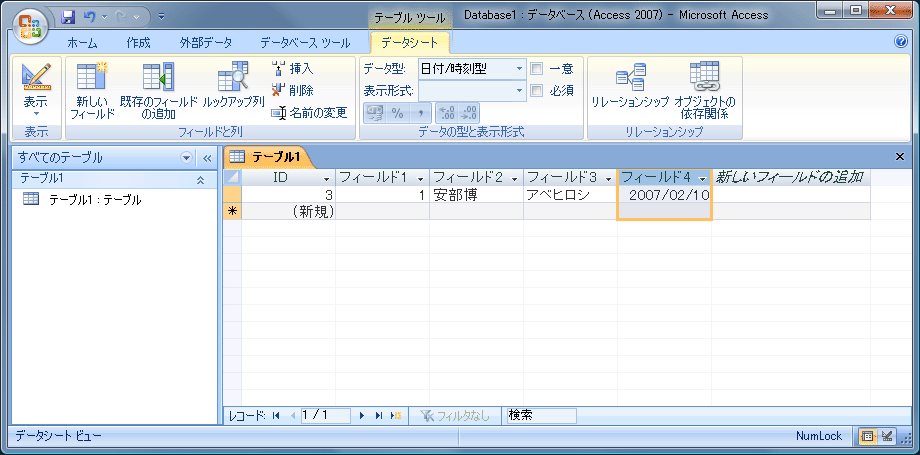Select date cell 2007/02/10
The width and height of the screenshot is (920, 455).
coord(664,194)
